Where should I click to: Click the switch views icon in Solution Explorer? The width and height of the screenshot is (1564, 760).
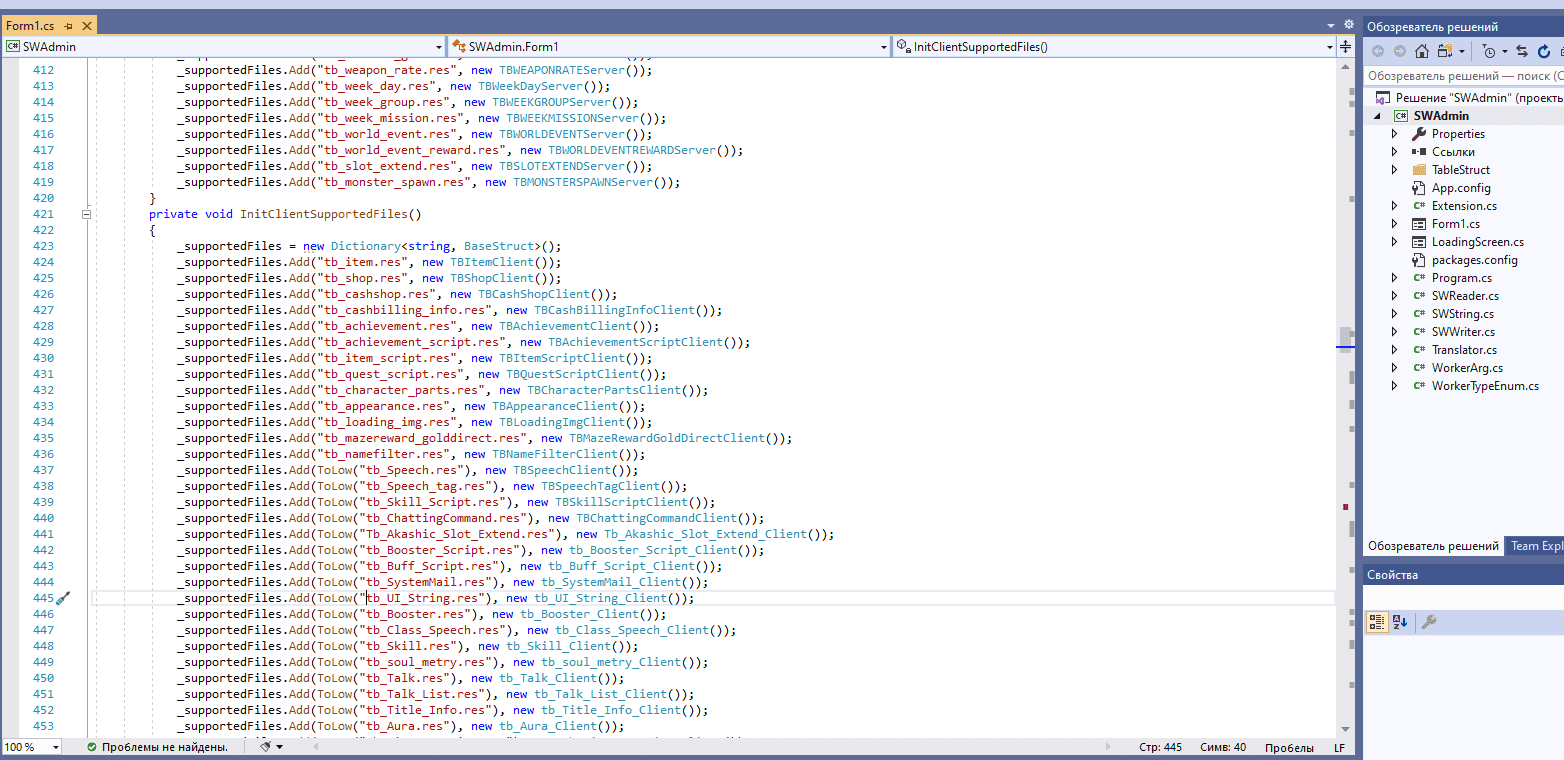[1444, 51]
